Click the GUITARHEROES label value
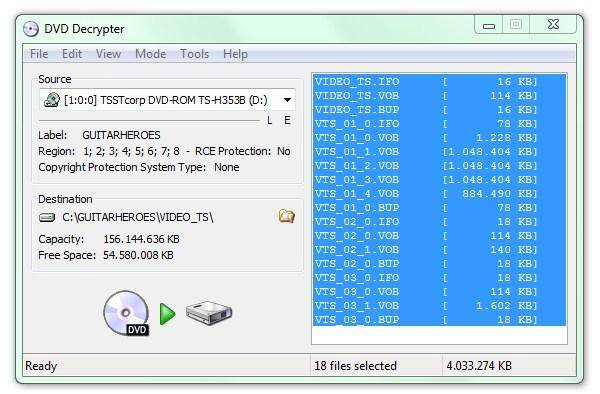Image resolution: width=600 pixels, height=394 pixels. tap(121, 135)
